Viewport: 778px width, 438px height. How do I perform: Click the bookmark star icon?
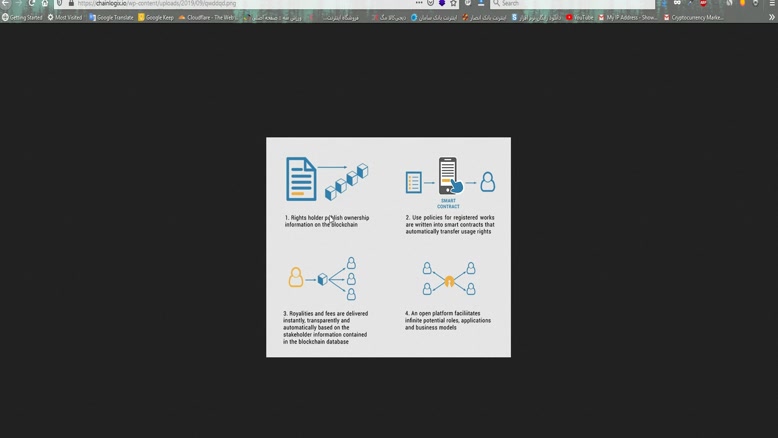[453, 4]
